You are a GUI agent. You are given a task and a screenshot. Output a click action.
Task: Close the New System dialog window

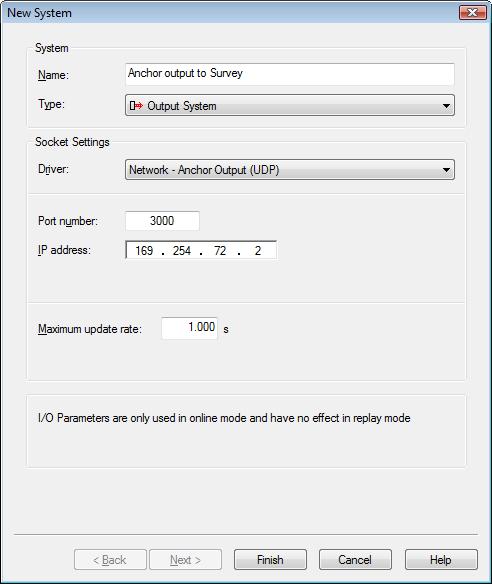pos(473,13)
